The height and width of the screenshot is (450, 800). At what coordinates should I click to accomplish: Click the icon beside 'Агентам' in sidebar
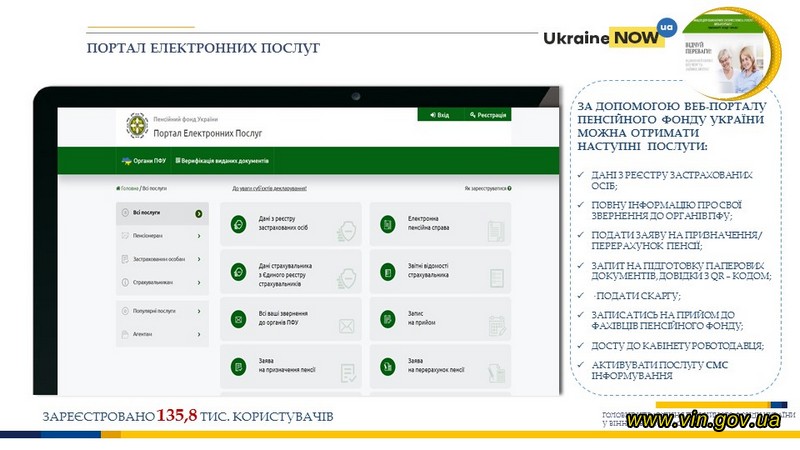(125, 334)
